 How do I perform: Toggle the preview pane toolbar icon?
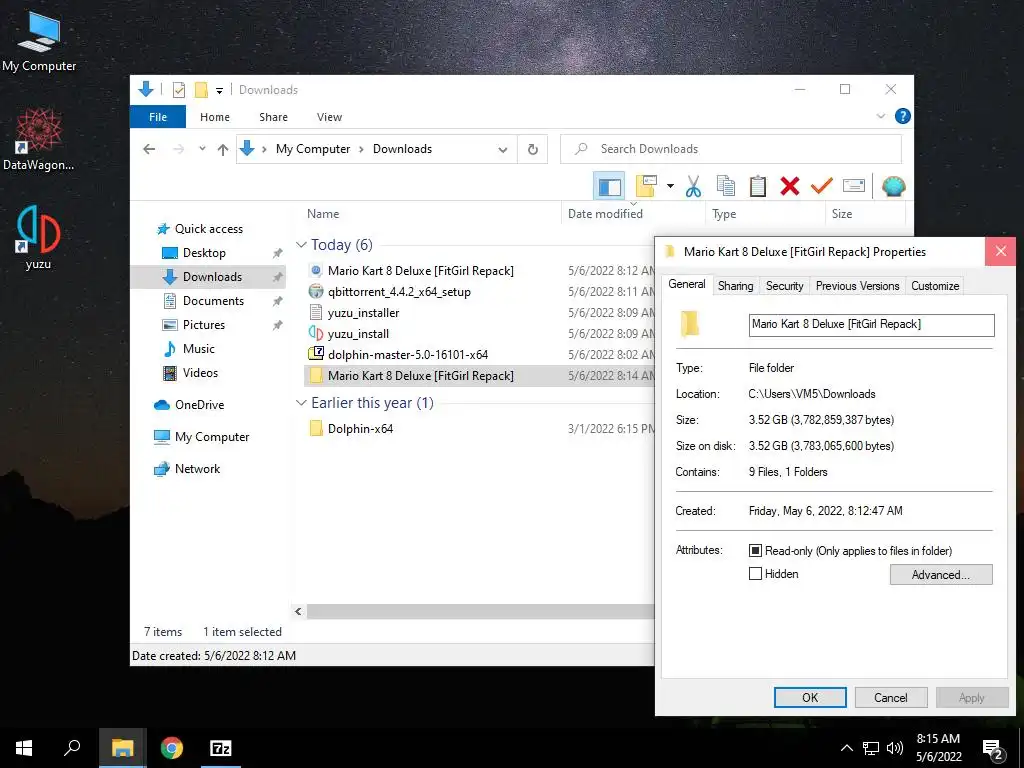coord(609,186)
